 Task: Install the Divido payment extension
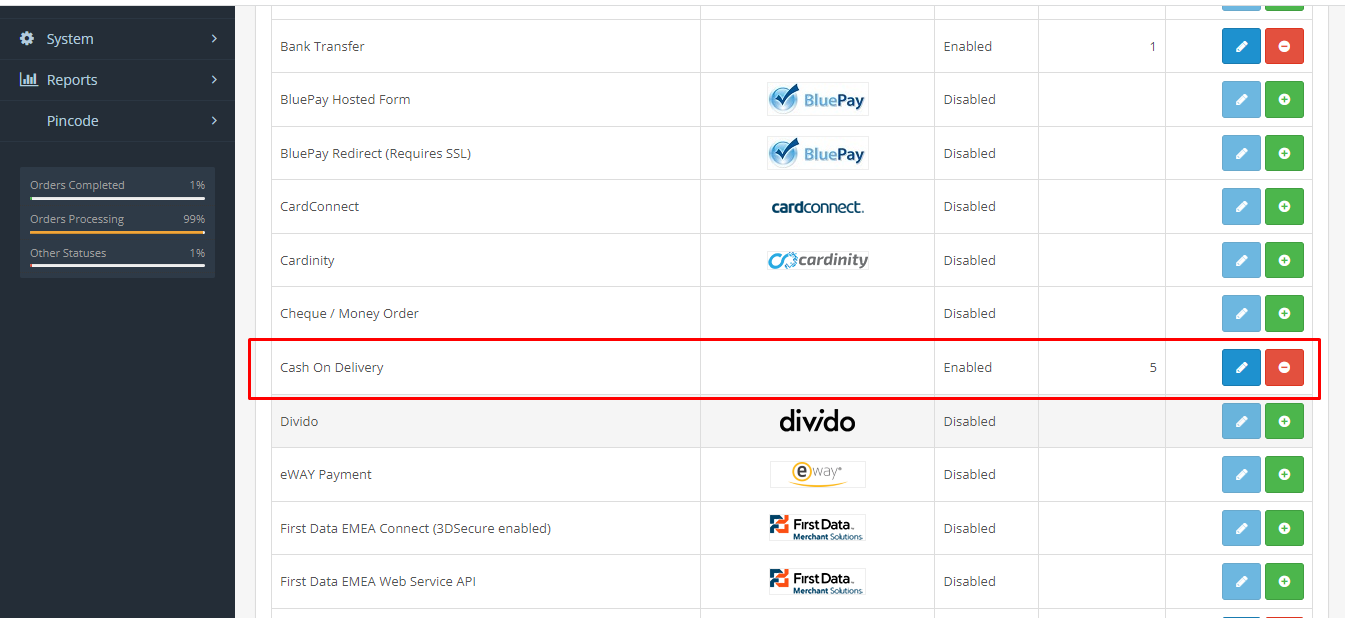click(x=1284, y=421)
